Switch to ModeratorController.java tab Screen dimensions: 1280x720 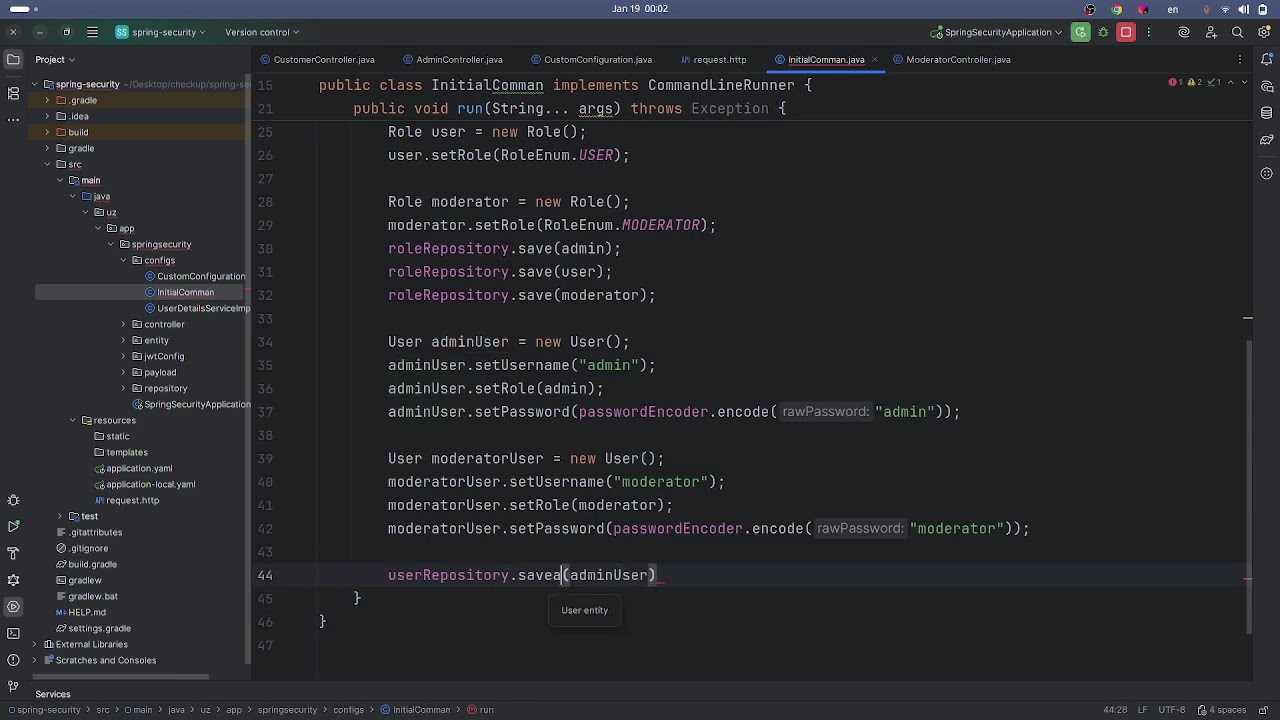pyautogui.click(x=951, y=60)
